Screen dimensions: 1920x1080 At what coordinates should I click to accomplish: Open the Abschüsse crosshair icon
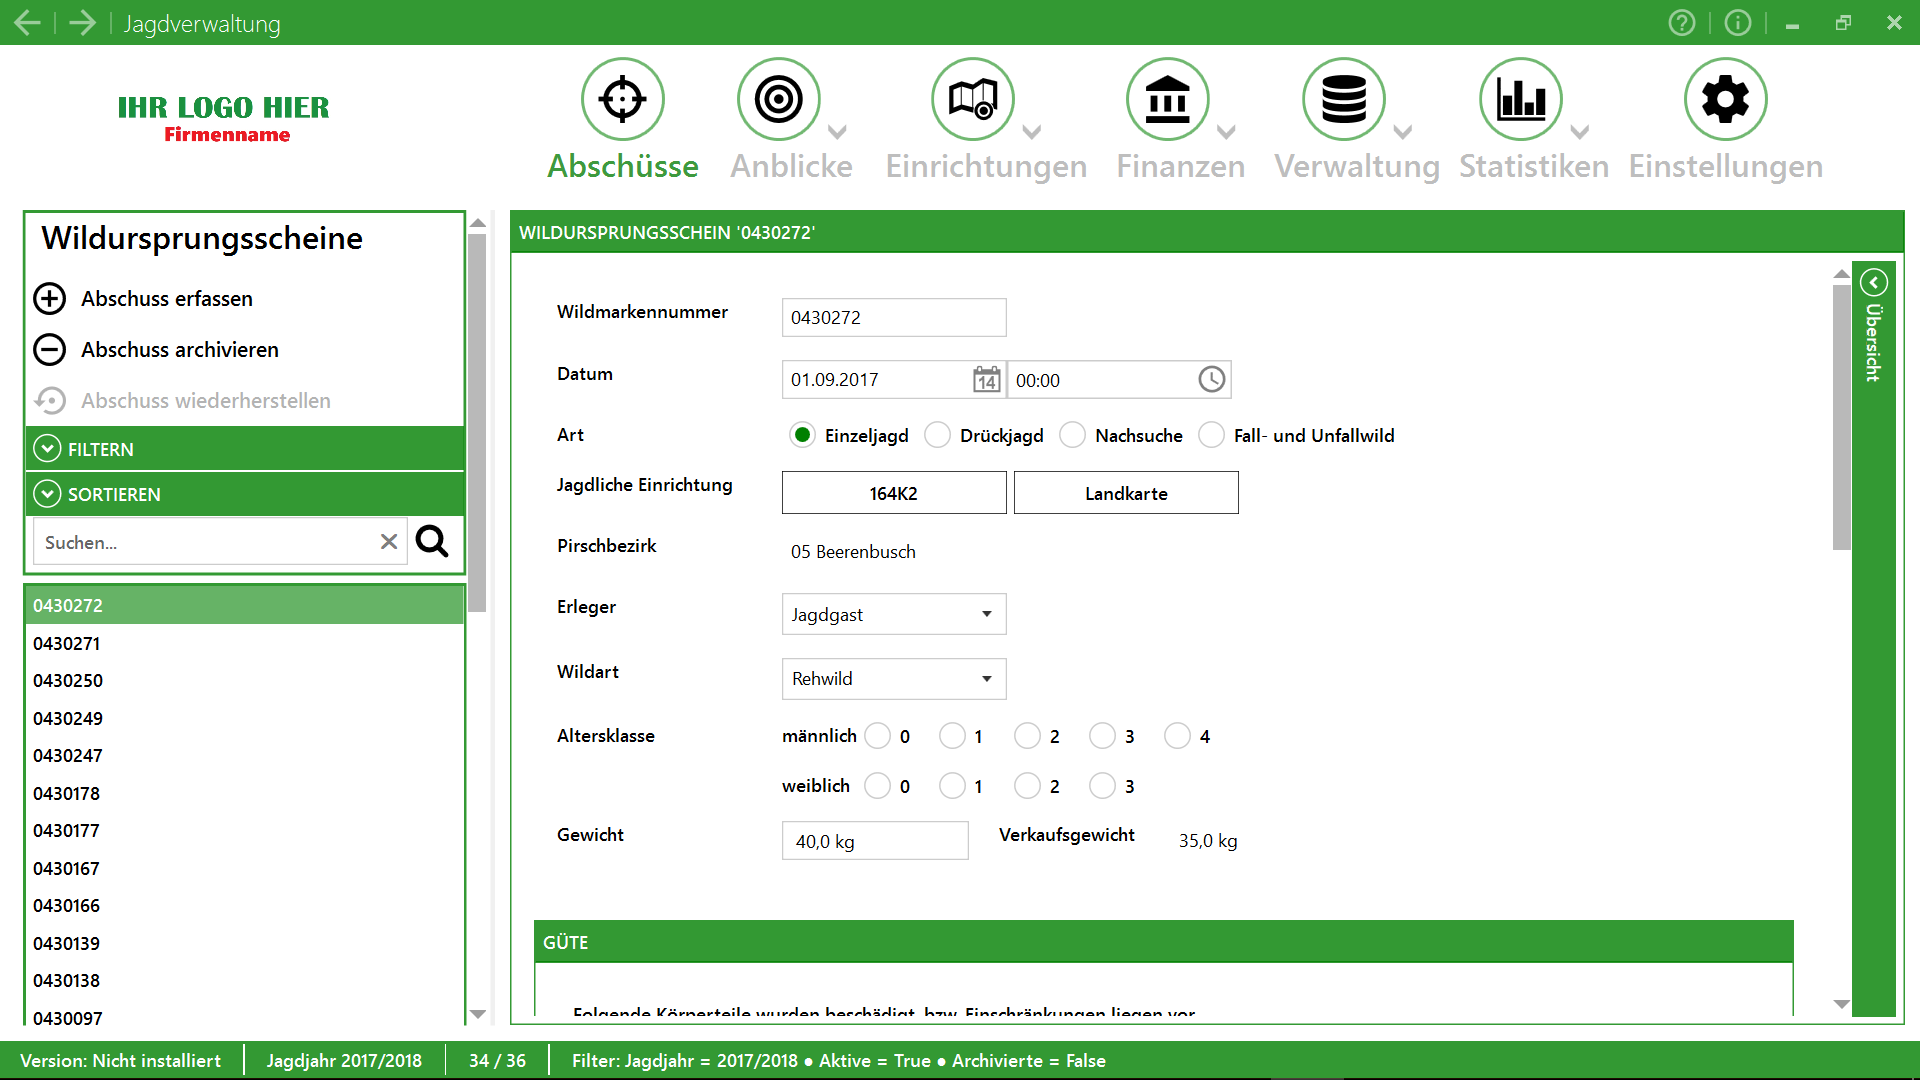(x=622, y=99)
